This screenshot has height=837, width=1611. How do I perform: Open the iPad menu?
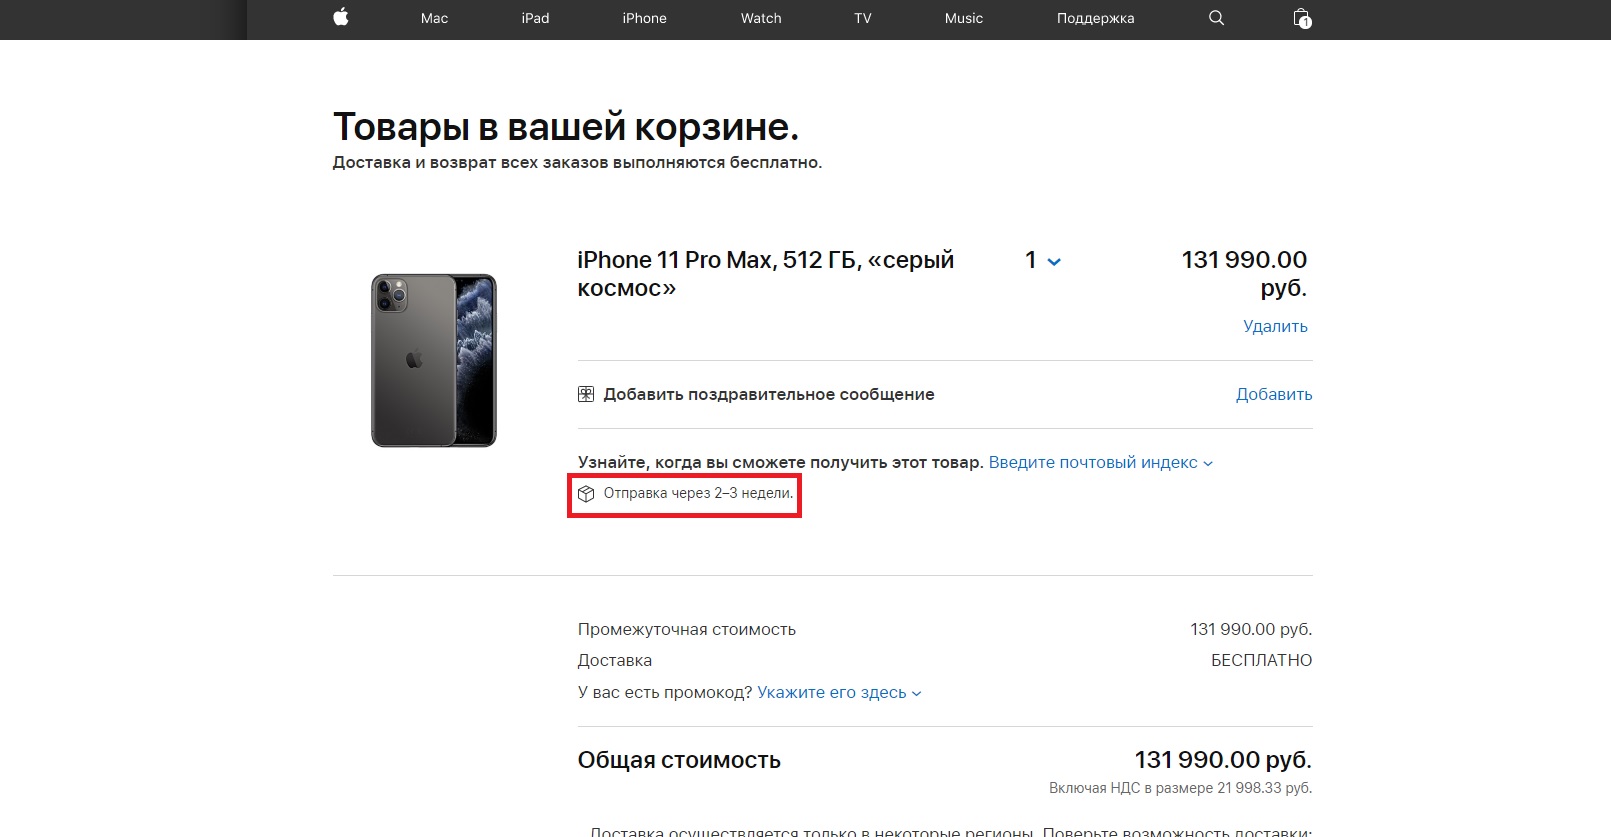535,18
